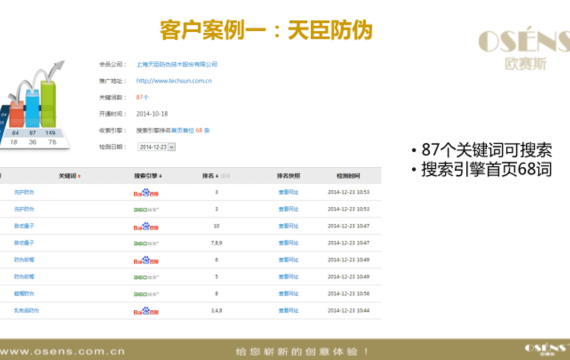Click the keyword link in the second table row
The image size is (570, 360).
pyautogui.click(x=24, y=209)
